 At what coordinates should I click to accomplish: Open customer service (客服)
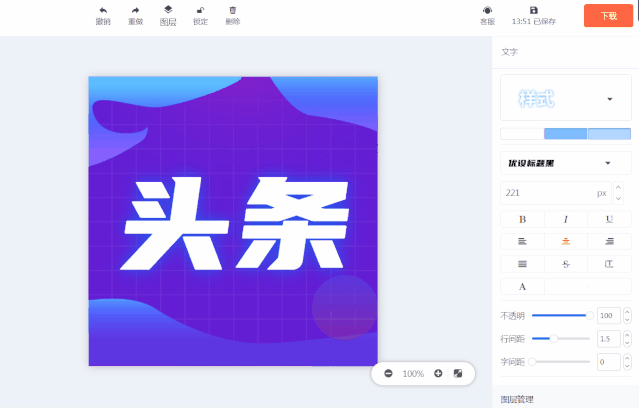pos(487,16)
